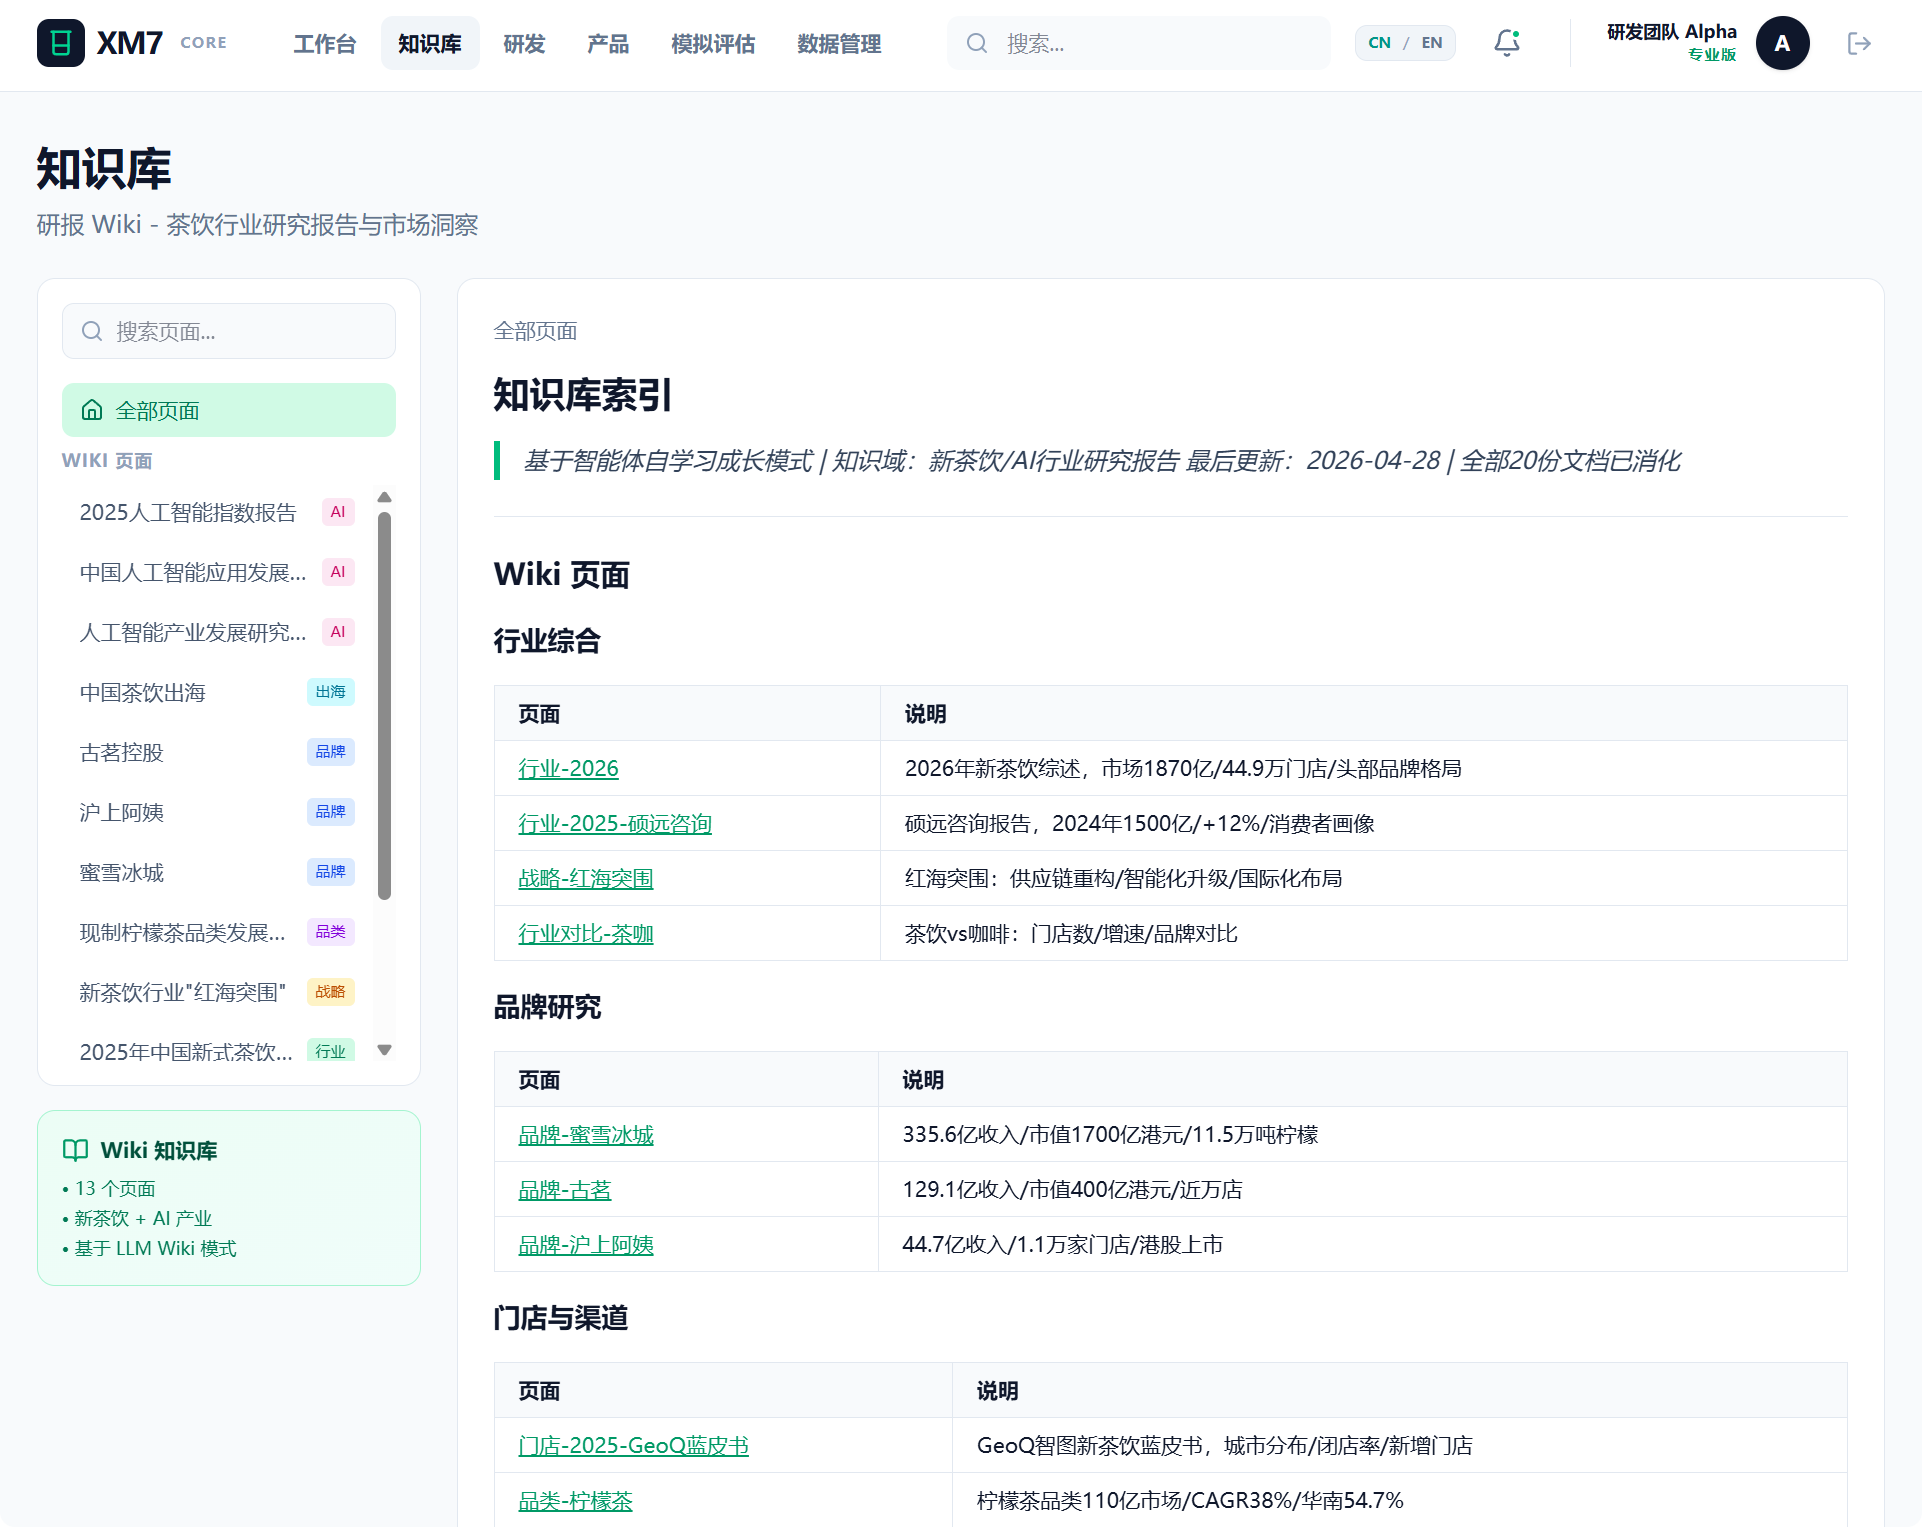Click the home icon in 全部页面
This screenshot has height=1527, width=1922.
[92, 410]
